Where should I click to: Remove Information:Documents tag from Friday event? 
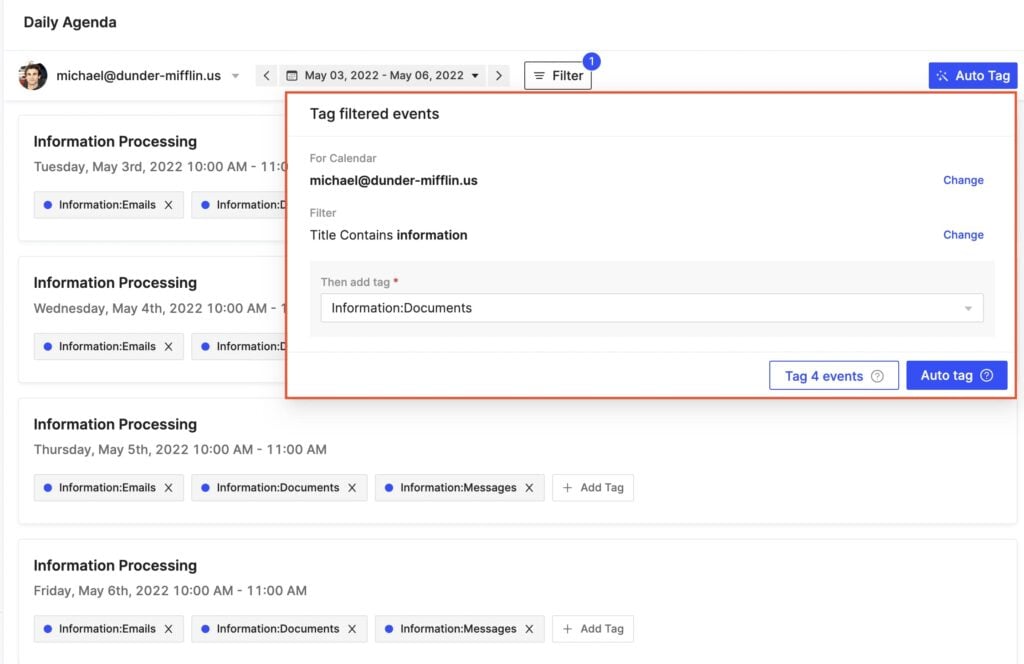[352, 629]
